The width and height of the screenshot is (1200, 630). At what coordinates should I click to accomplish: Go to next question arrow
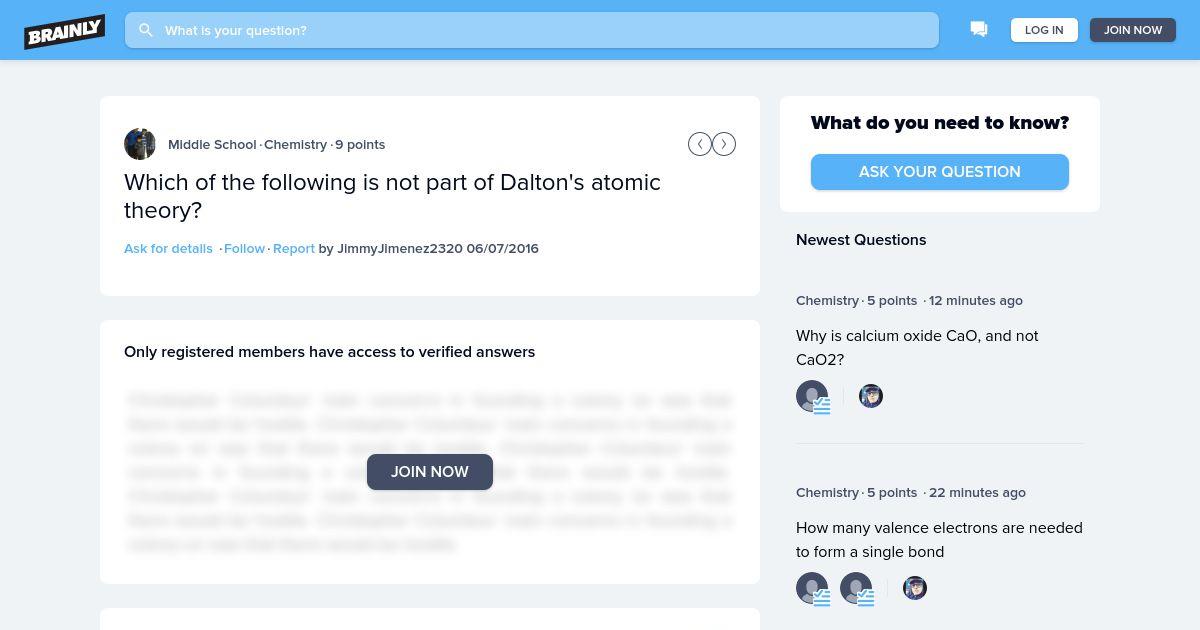(x=724, y=144)
